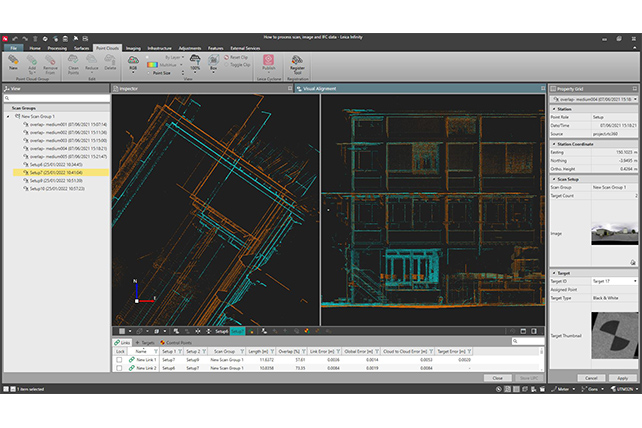Open the Targets tab in the bottom panel
642x428 pixels.
[145, 342]
